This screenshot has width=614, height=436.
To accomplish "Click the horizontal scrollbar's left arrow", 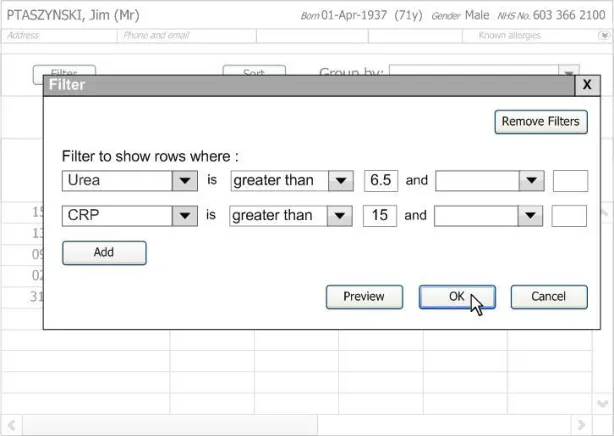I will click(x=11, y=426).
